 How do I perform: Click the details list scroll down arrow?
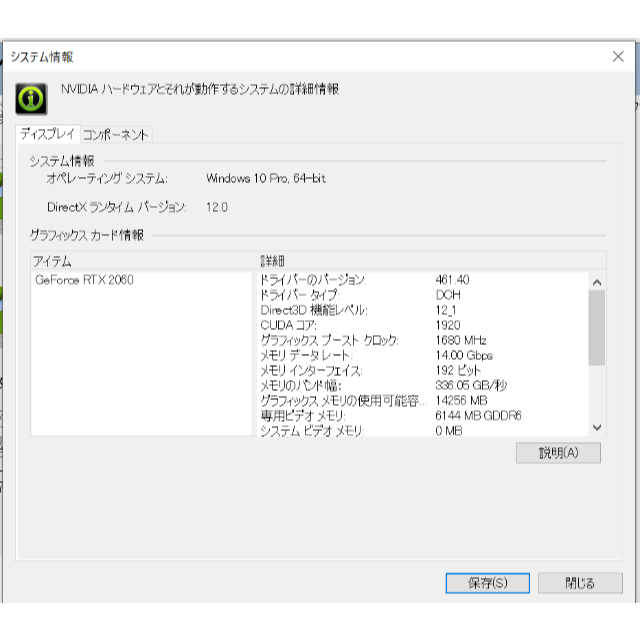[x=597, y=427]
